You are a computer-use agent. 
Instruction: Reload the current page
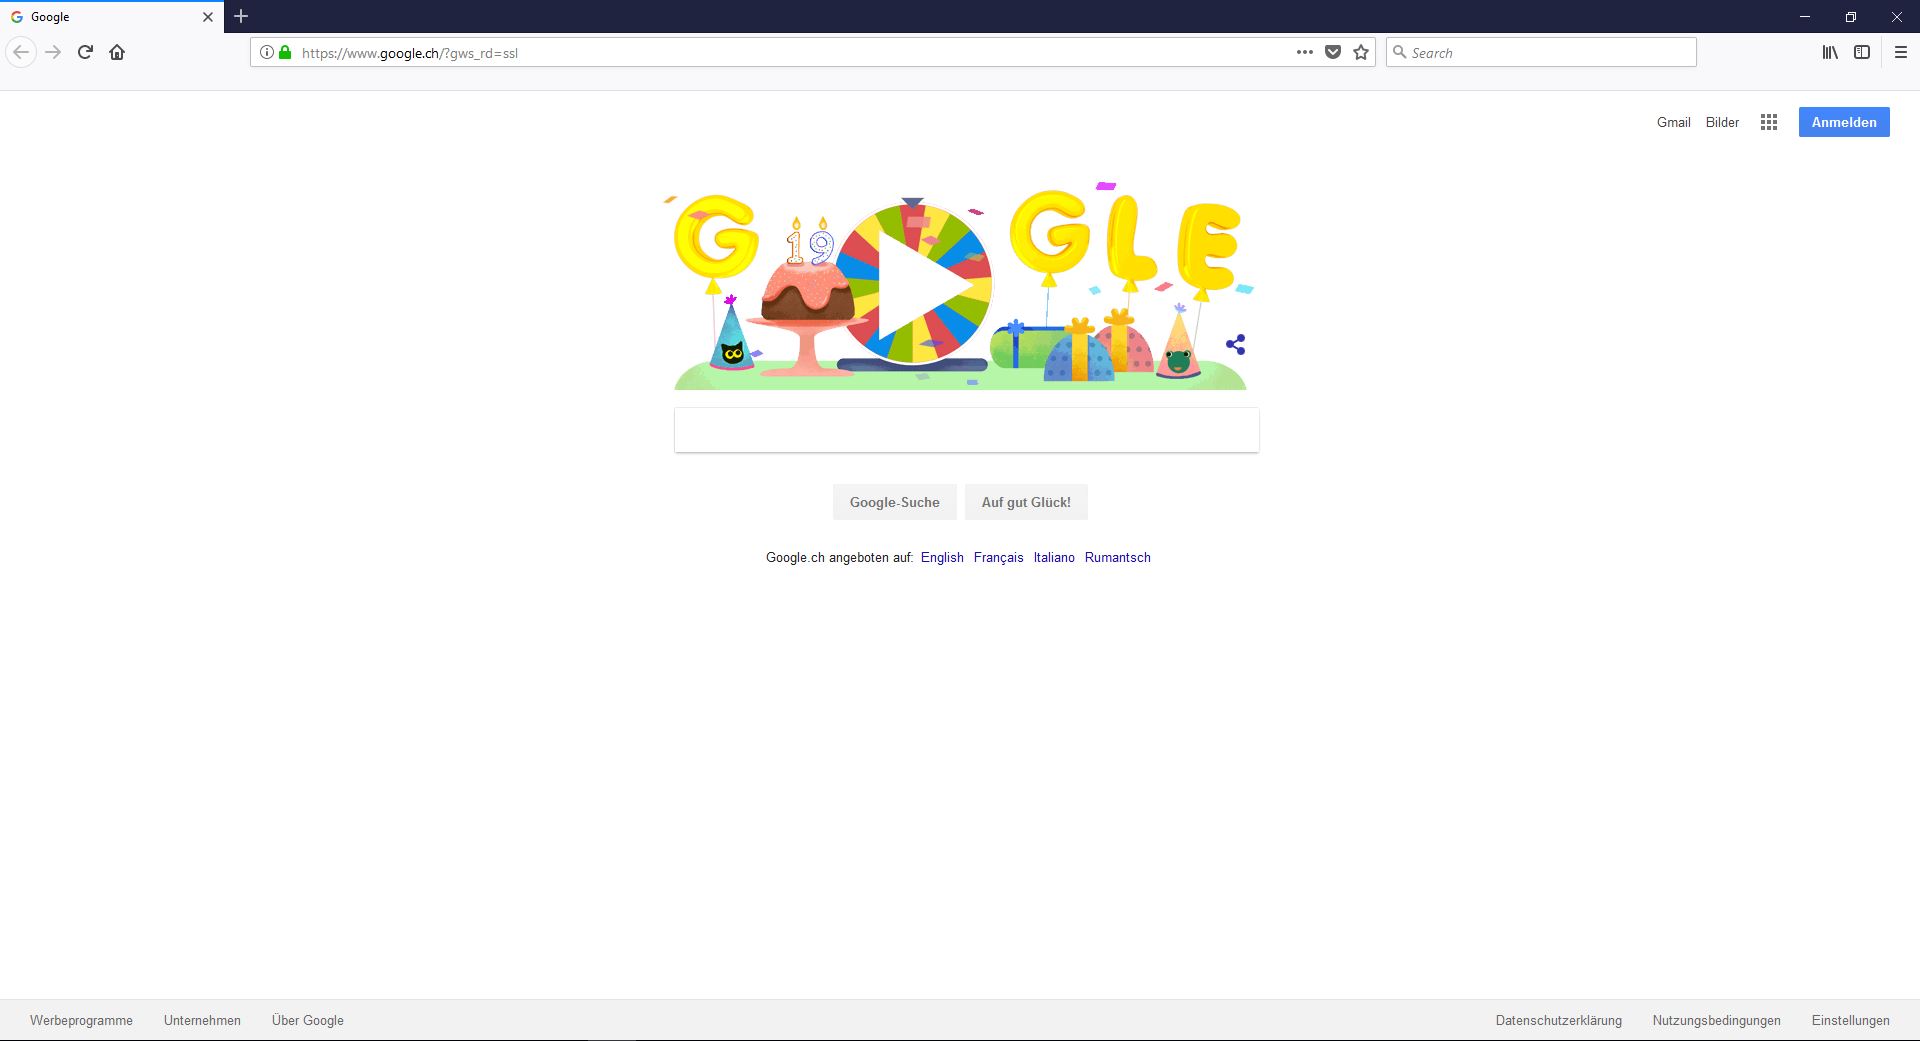(86, 52)
